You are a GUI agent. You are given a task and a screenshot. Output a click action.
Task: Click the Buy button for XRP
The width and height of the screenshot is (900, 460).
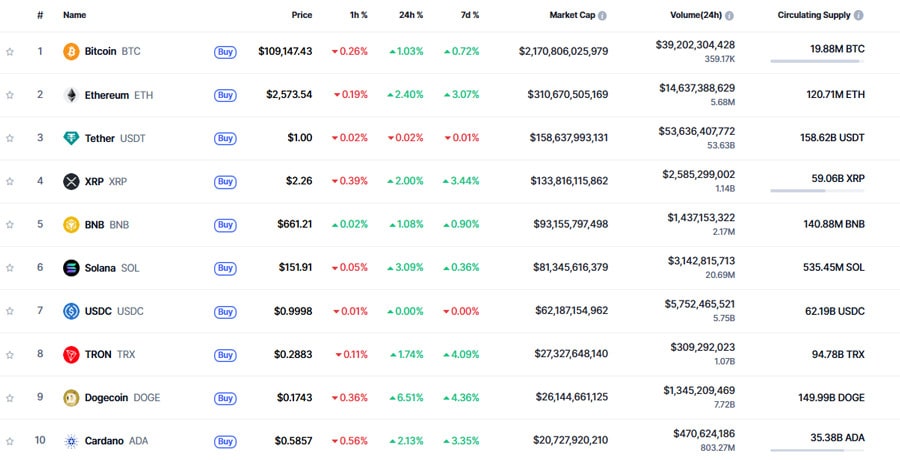[225, 182]
